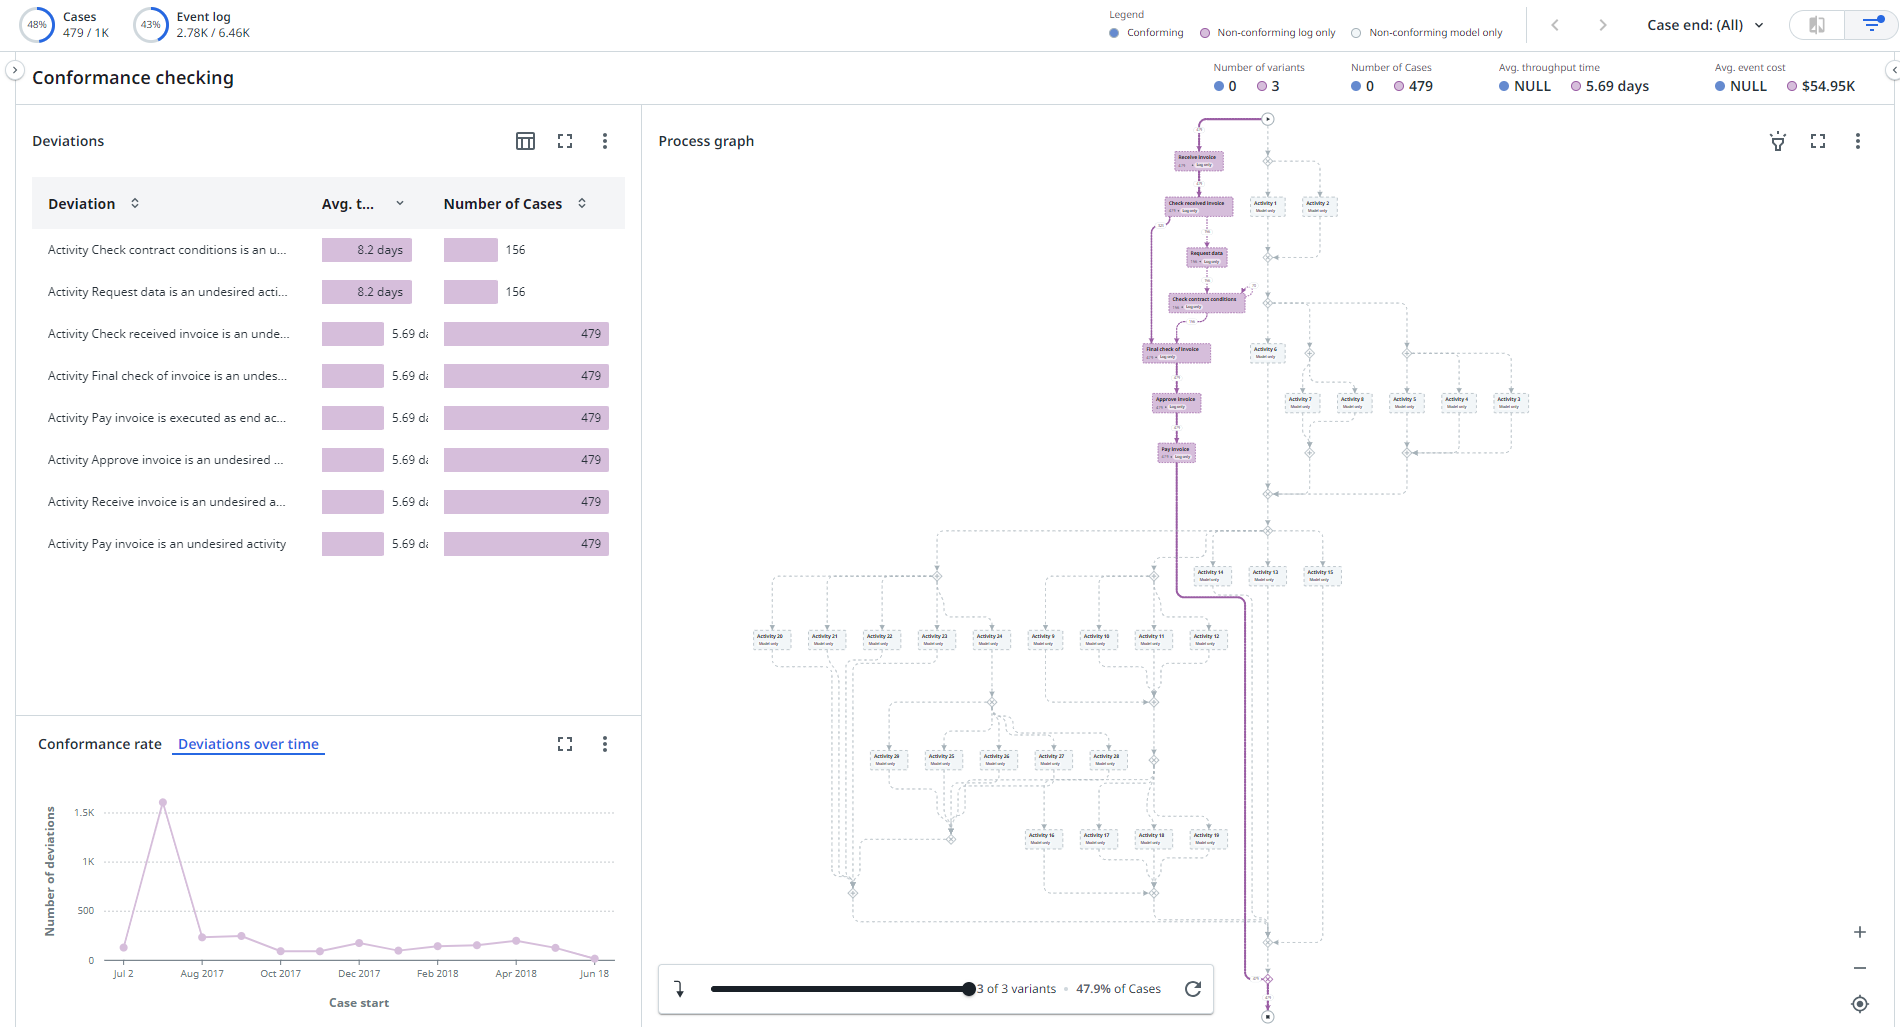Screen dimensions: 1900x1027
Task: Open the filter icon on Process graph
Action: pos(1778,142)
